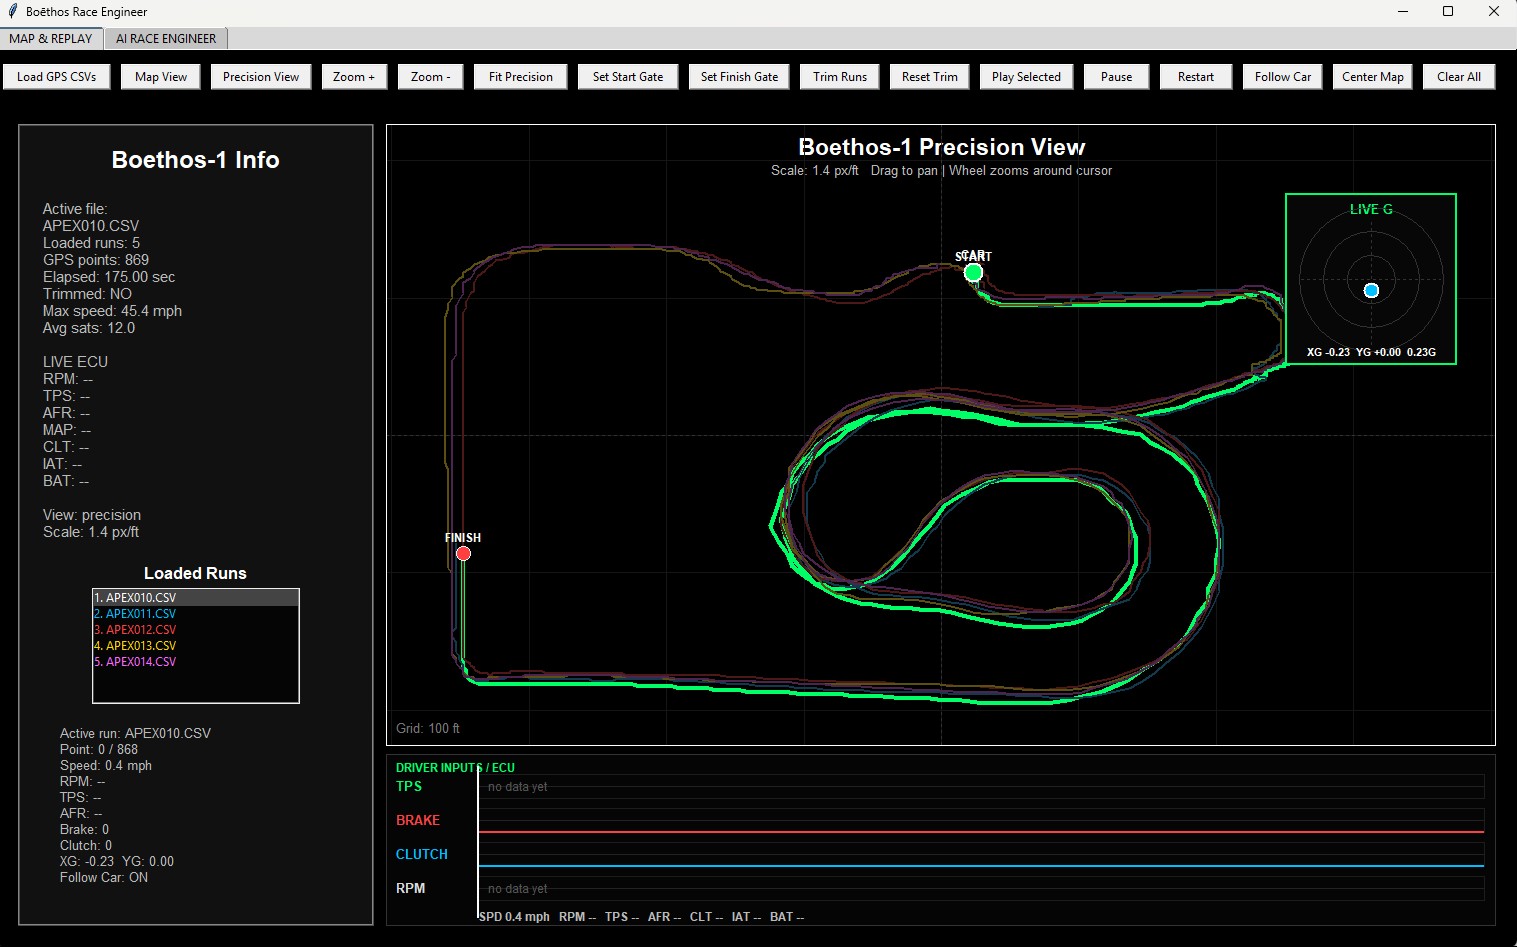Click the DRIVER INPUTS / ECU heading

coord(455,768)
